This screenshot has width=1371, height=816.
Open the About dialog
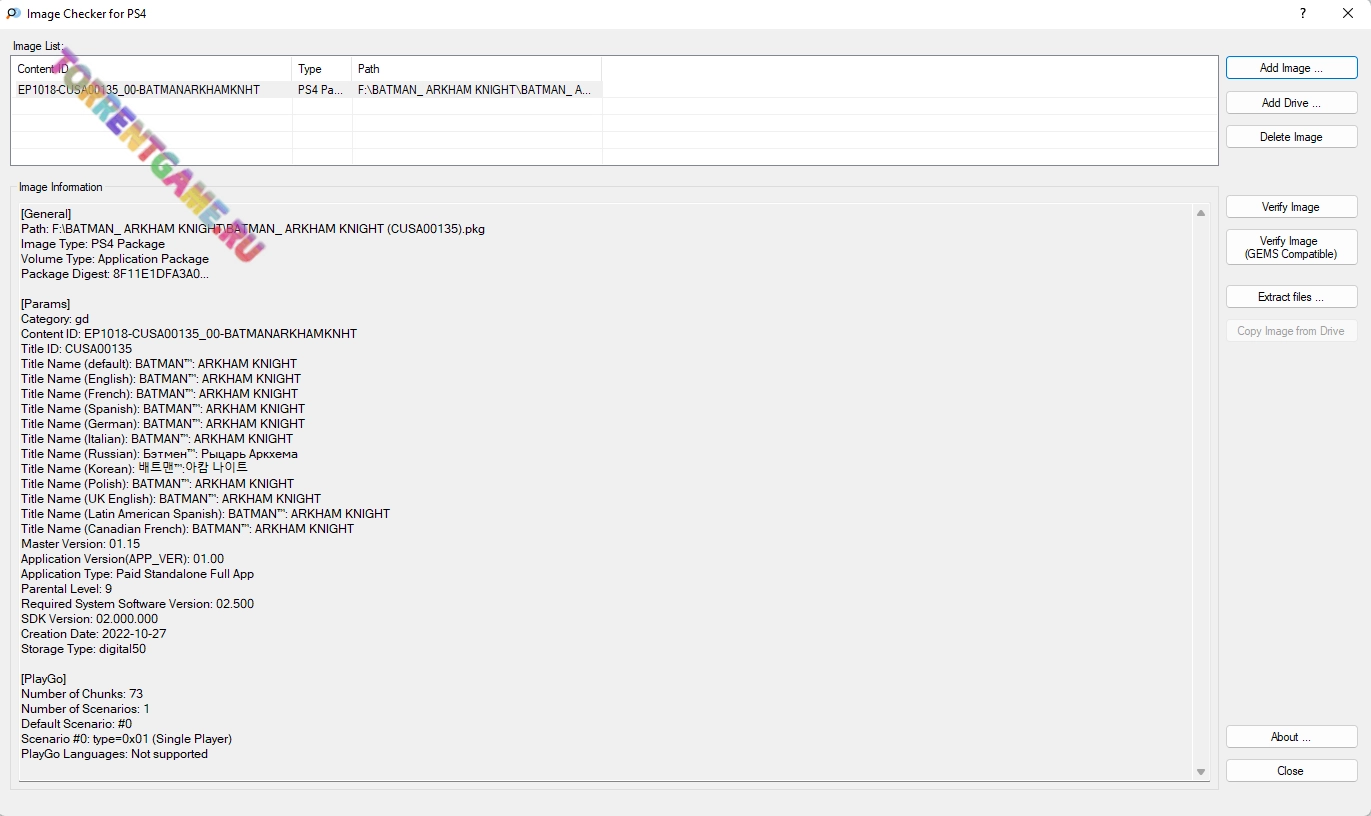[1291, 737]
